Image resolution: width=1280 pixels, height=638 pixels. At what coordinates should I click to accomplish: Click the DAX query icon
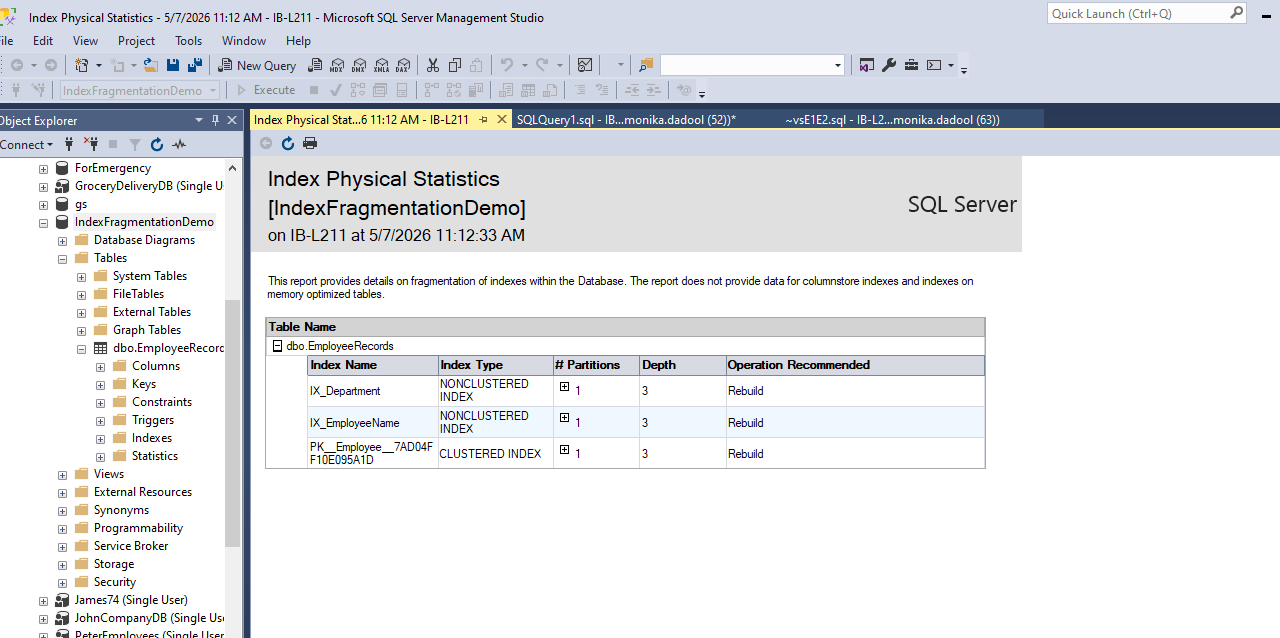pyautogui.click(x=402, y=65)
